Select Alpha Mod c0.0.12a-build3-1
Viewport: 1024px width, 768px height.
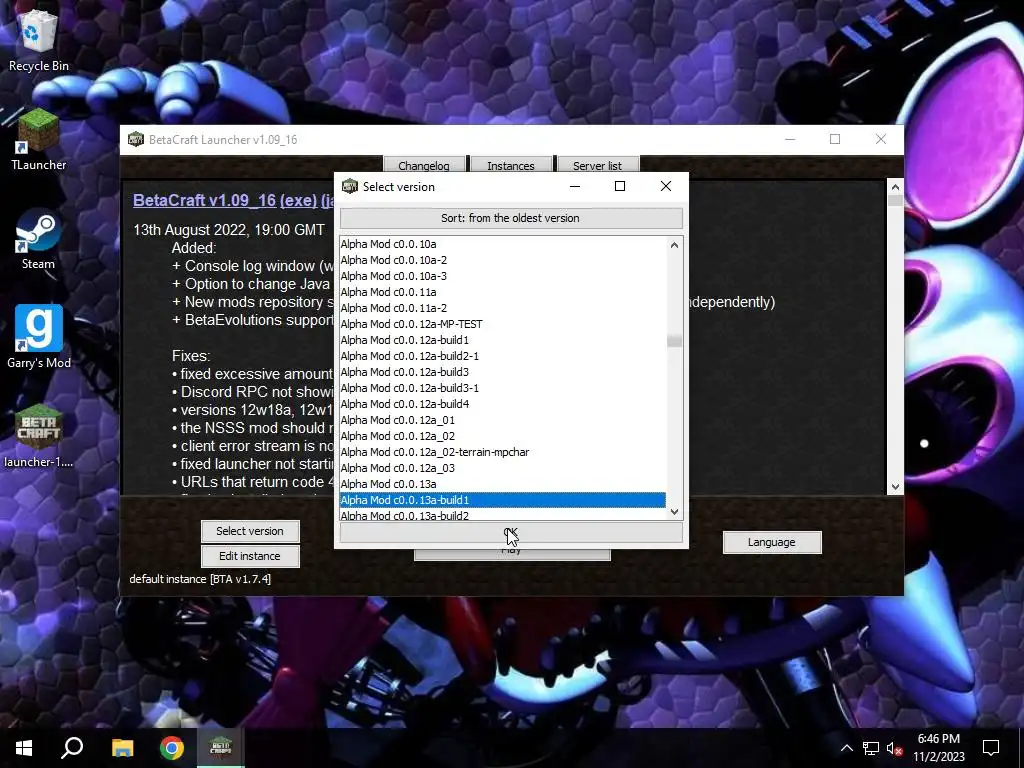503,388
